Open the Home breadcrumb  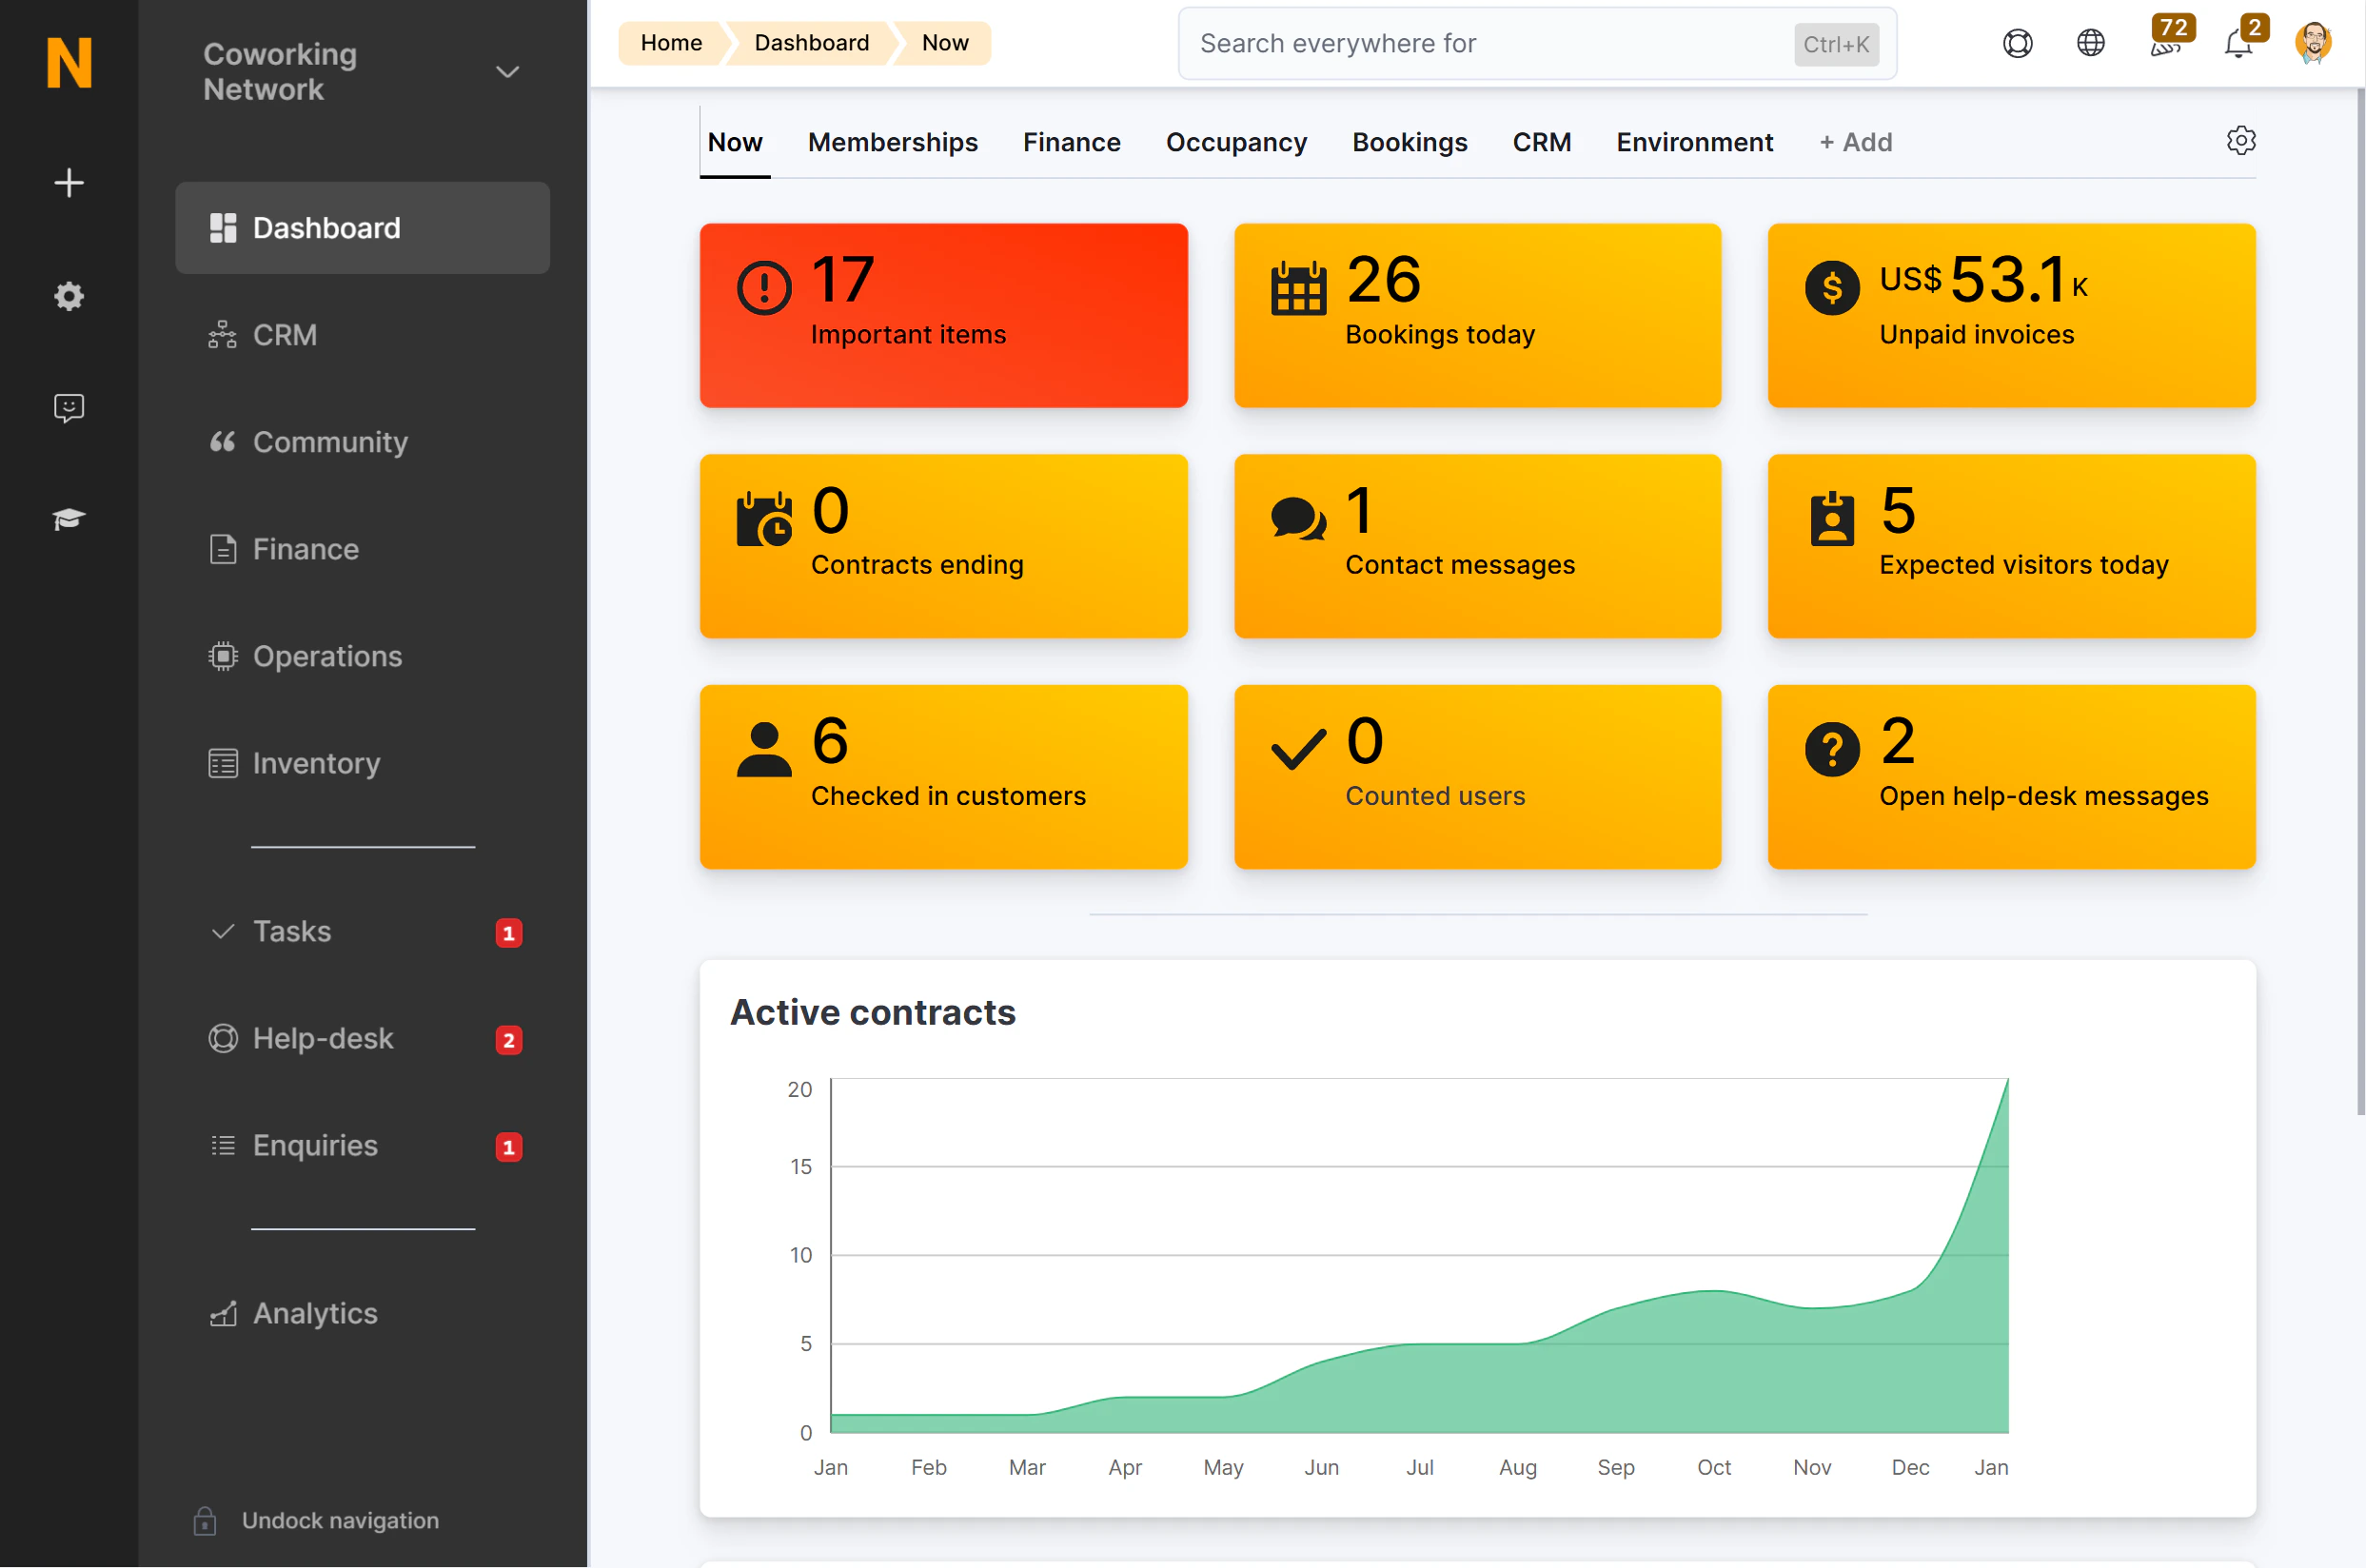tap(671, 43)
